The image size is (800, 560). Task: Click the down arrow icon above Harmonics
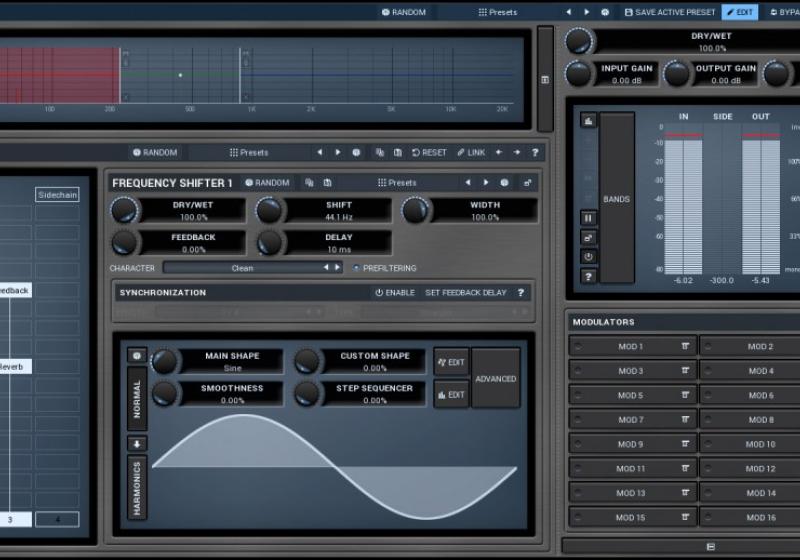(x=137, y=443)
